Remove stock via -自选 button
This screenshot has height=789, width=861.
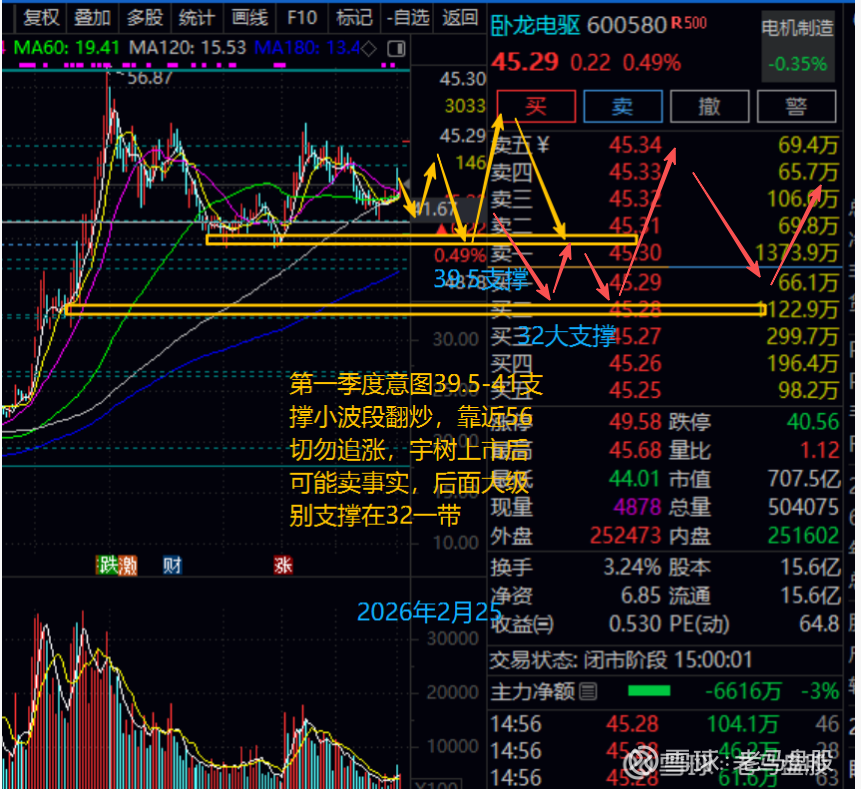pyautogui.click(x=407, y=18)
